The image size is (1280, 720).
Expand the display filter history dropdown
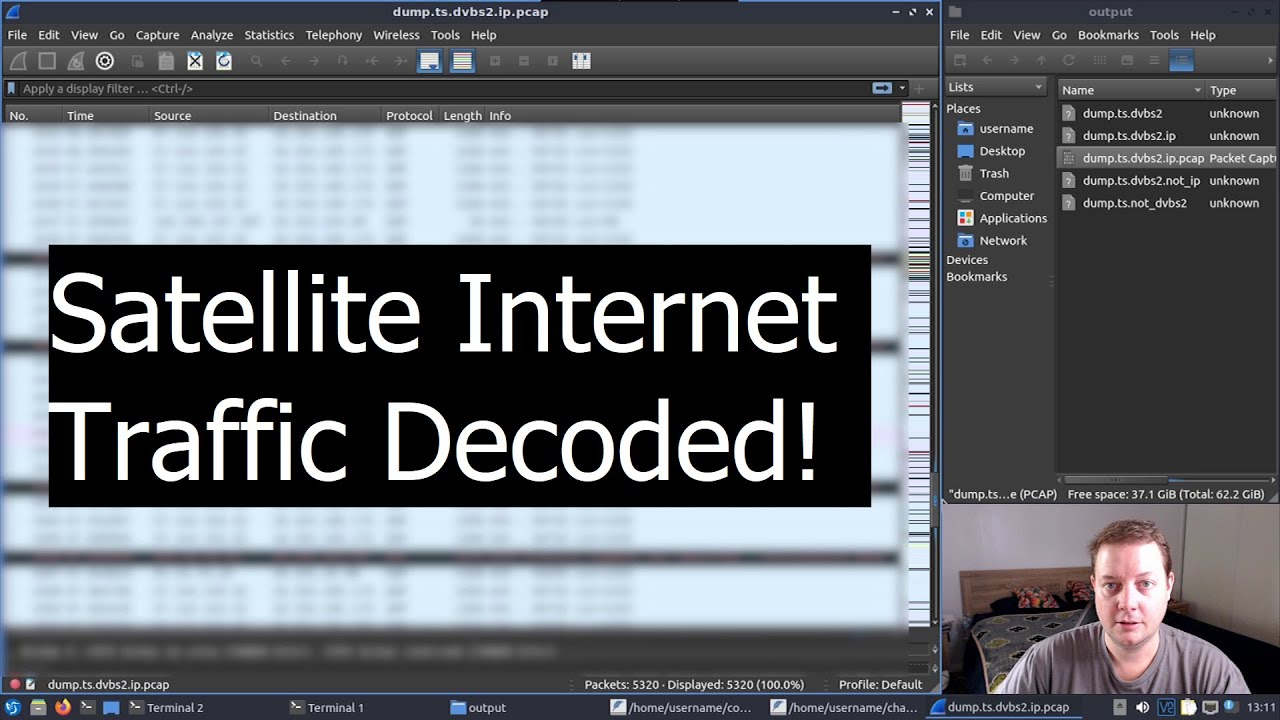pyautogui.click(x=902, y=88)
